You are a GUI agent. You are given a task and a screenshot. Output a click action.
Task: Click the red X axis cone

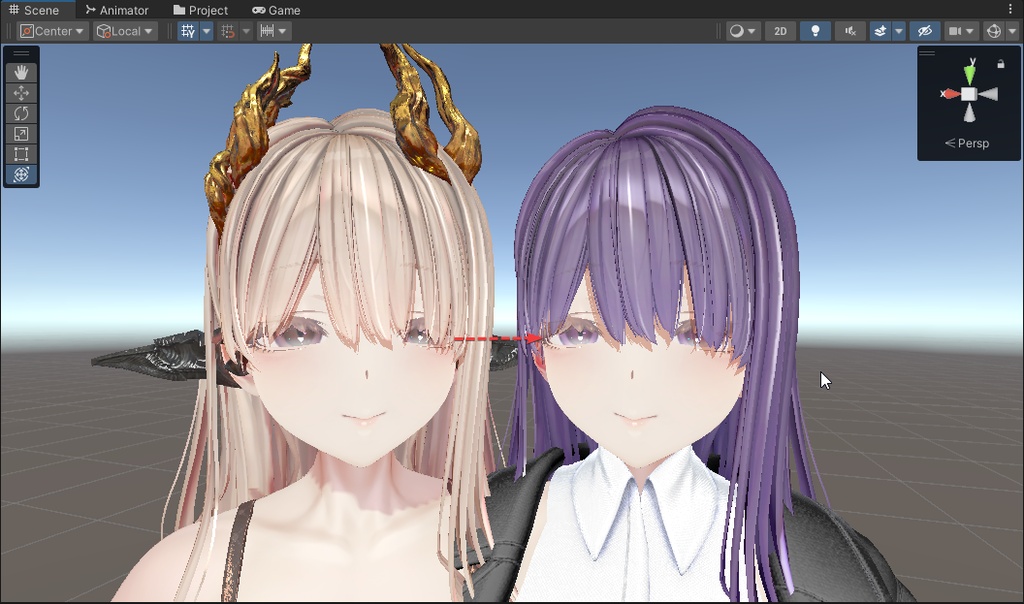950,94
